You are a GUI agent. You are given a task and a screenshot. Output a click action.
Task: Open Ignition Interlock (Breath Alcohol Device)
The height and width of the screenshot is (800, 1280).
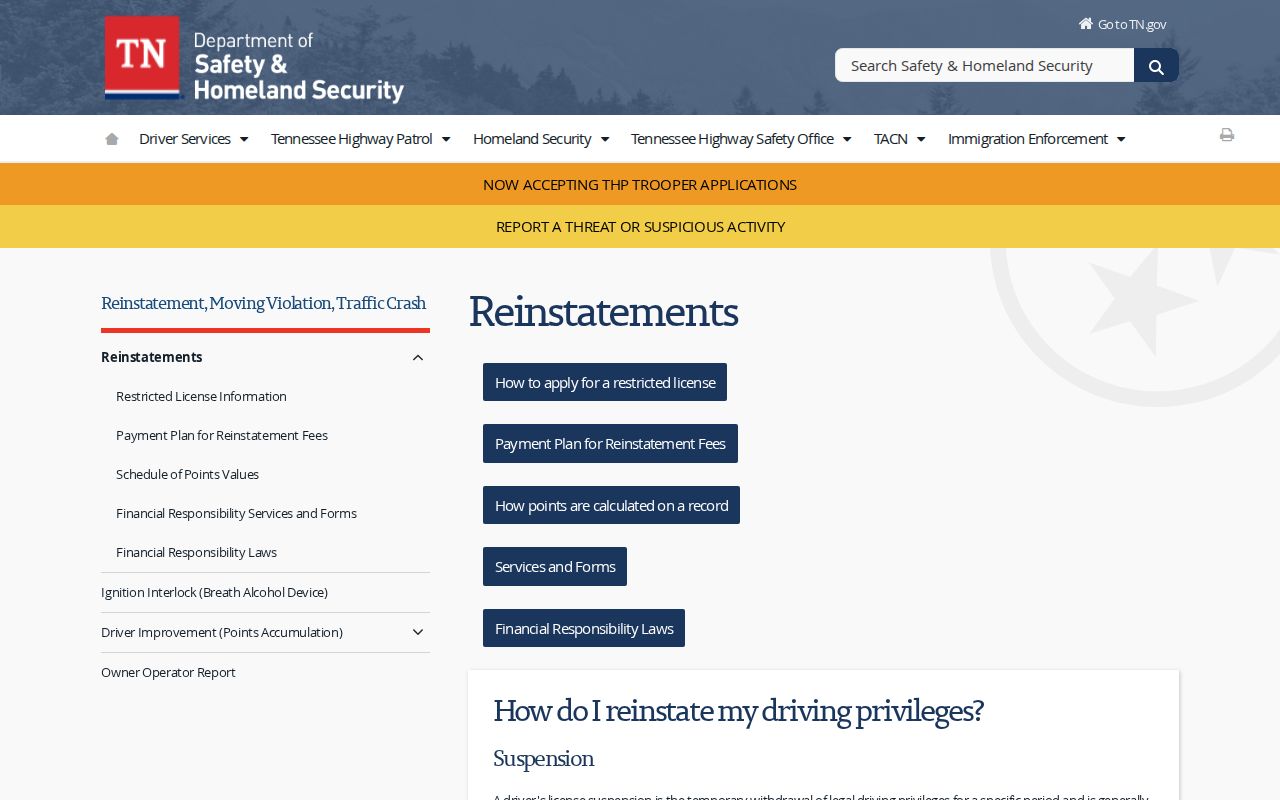(x=214, y=593)
